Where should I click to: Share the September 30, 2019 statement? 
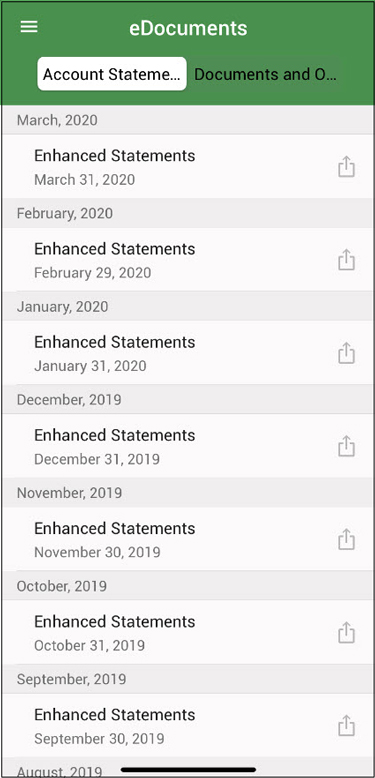(x=346, y=726)
